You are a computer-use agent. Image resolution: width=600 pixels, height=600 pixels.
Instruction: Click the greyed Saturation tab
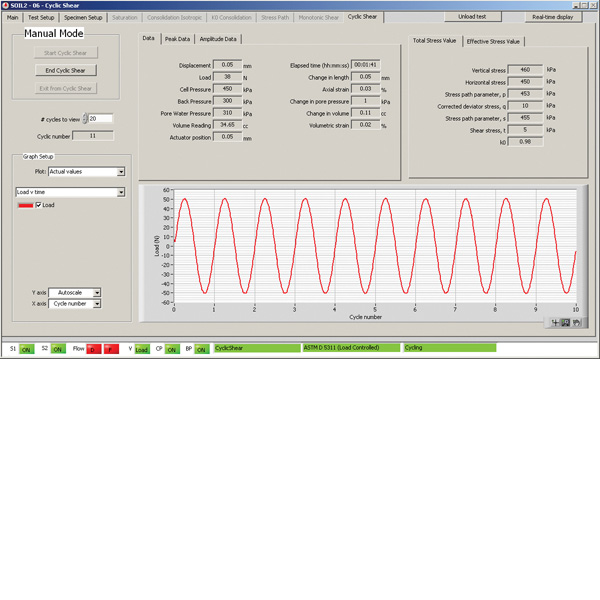pos(125,18)
